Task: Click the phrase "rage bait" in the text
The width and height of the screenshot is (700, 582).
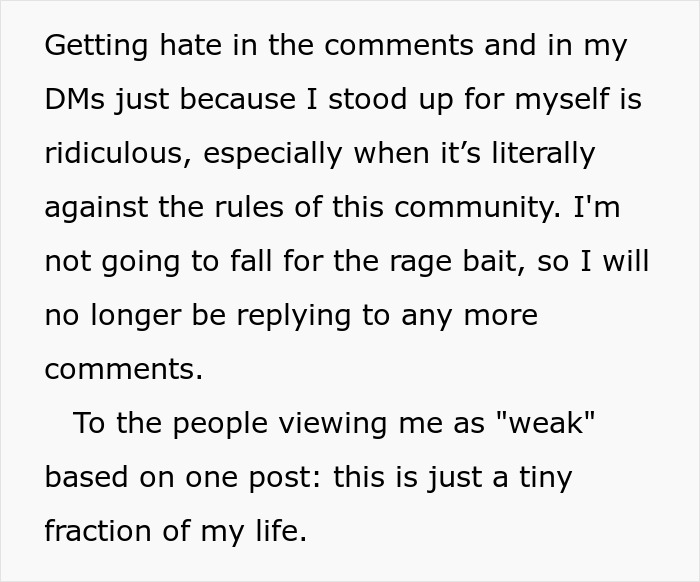Action: pyautogui.click(x=455, y=262)
